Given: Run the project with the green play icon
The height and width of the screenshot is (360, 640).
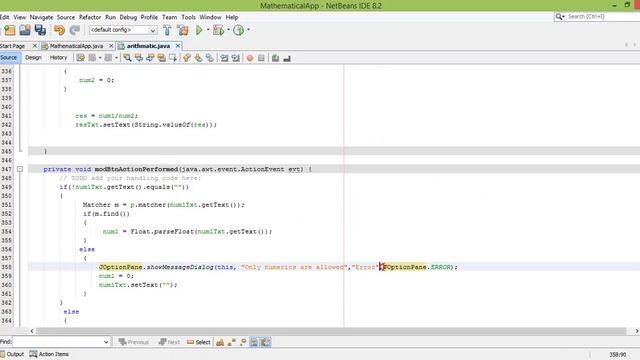Looking at the screenshot, I should coord(199,30).
